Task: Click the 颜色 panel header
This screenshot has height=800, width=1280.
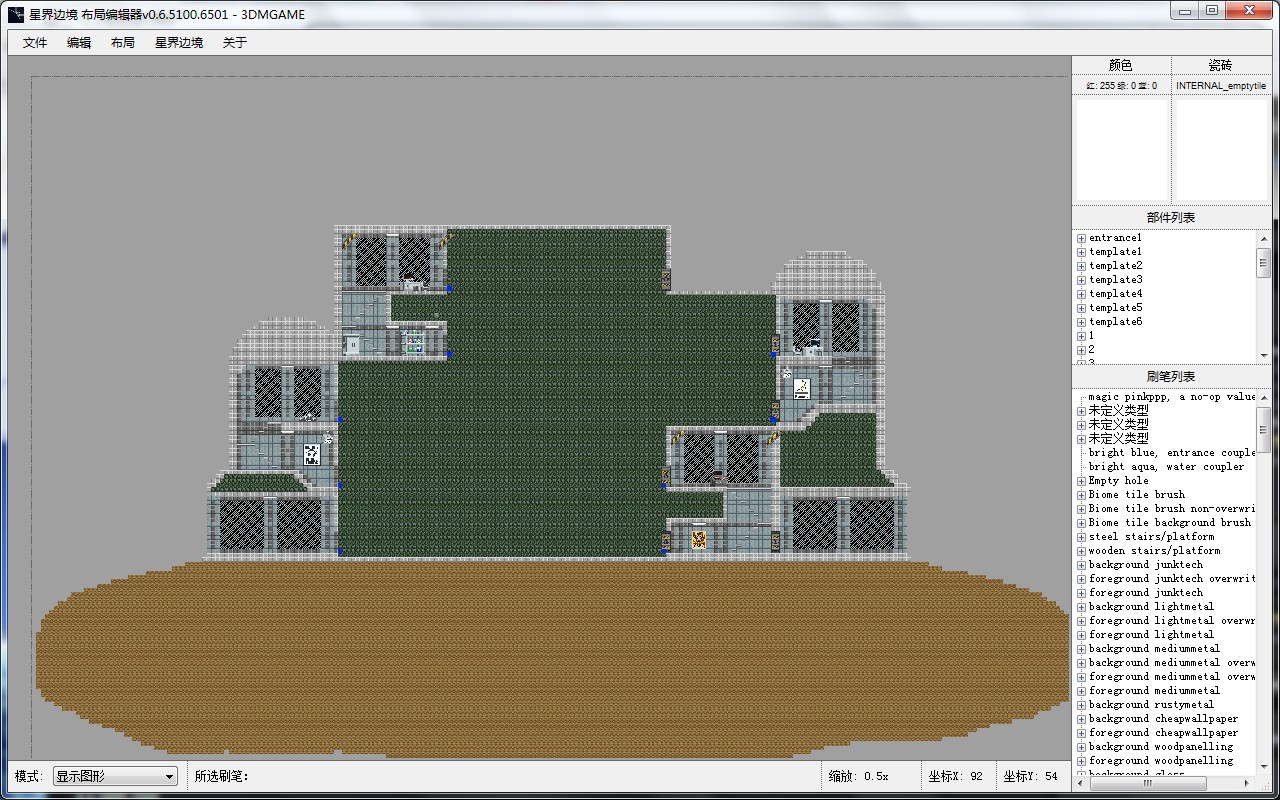Action: (1121, 65)
